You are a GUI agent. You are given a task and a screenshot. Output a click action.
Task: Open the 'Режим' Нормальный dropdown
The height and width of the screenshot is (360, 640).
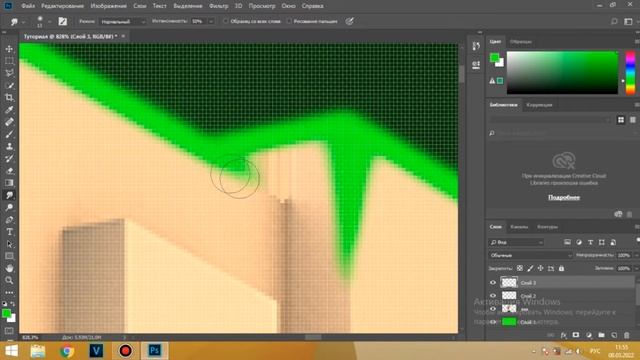point(122,22)
